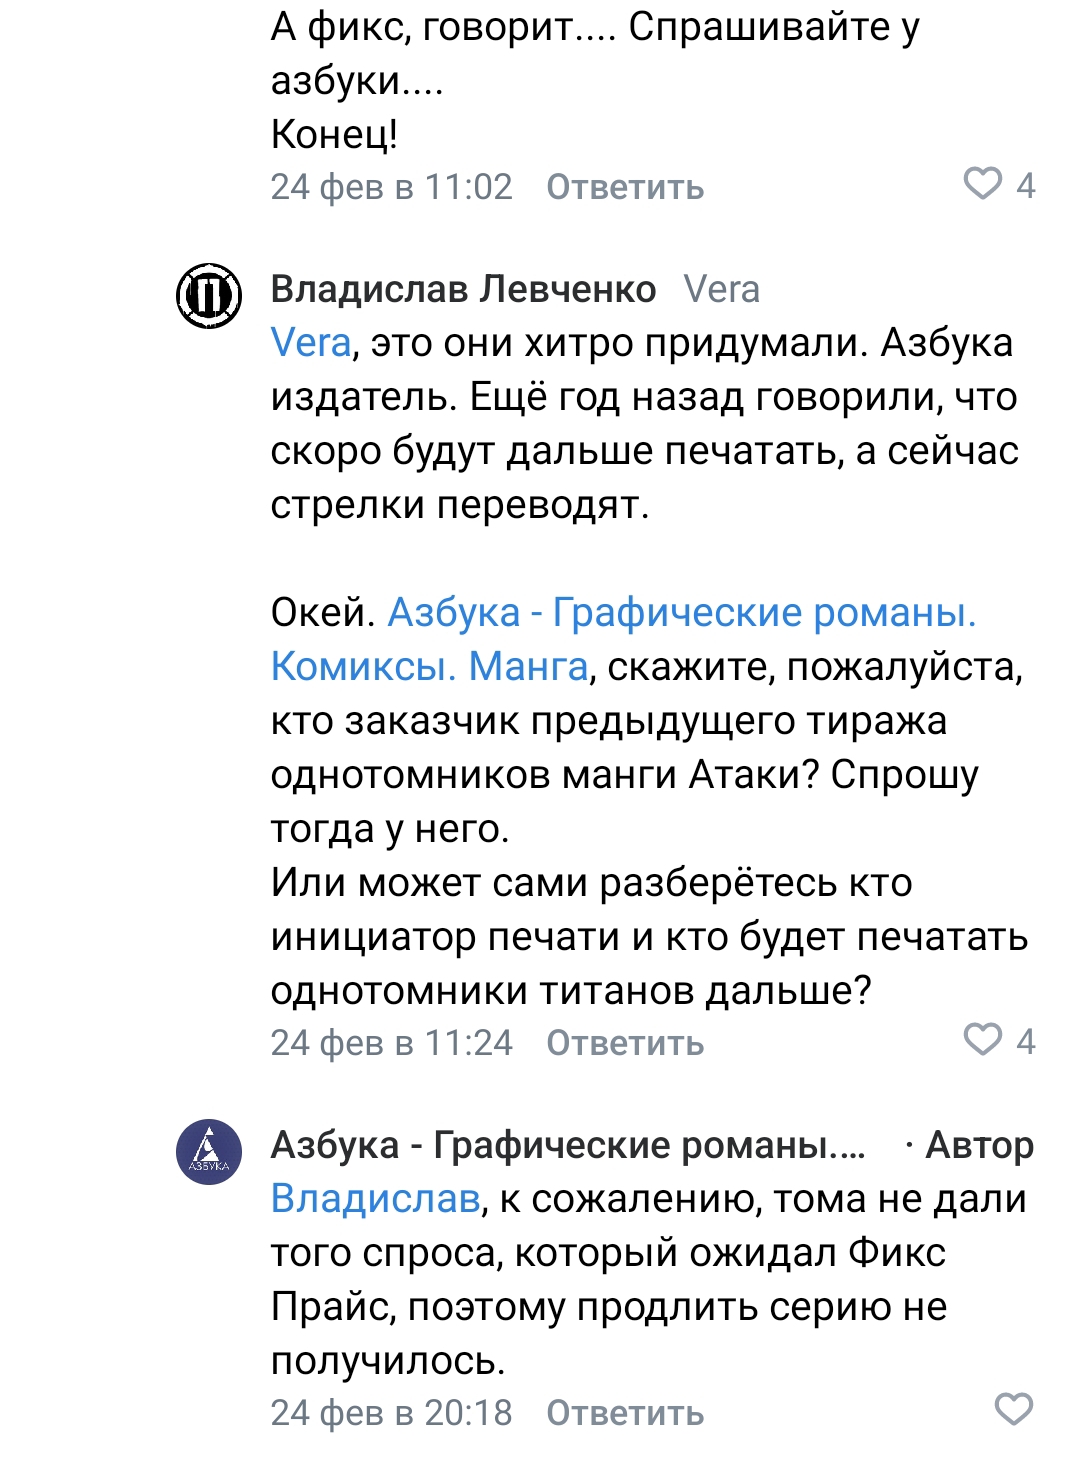
Task: Follow the Азбука - Графические романы mention link
Action: tap(624, 639)
